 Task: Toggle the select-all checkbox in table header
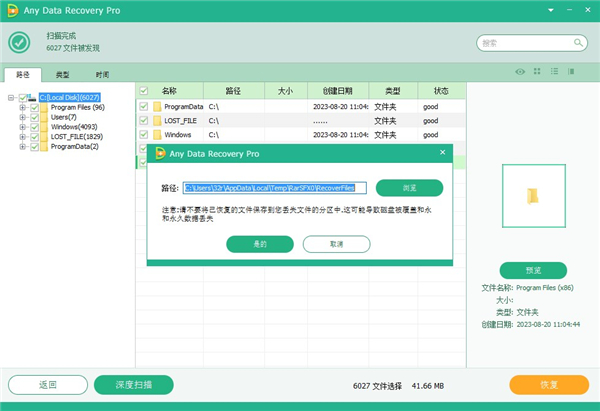144,90
